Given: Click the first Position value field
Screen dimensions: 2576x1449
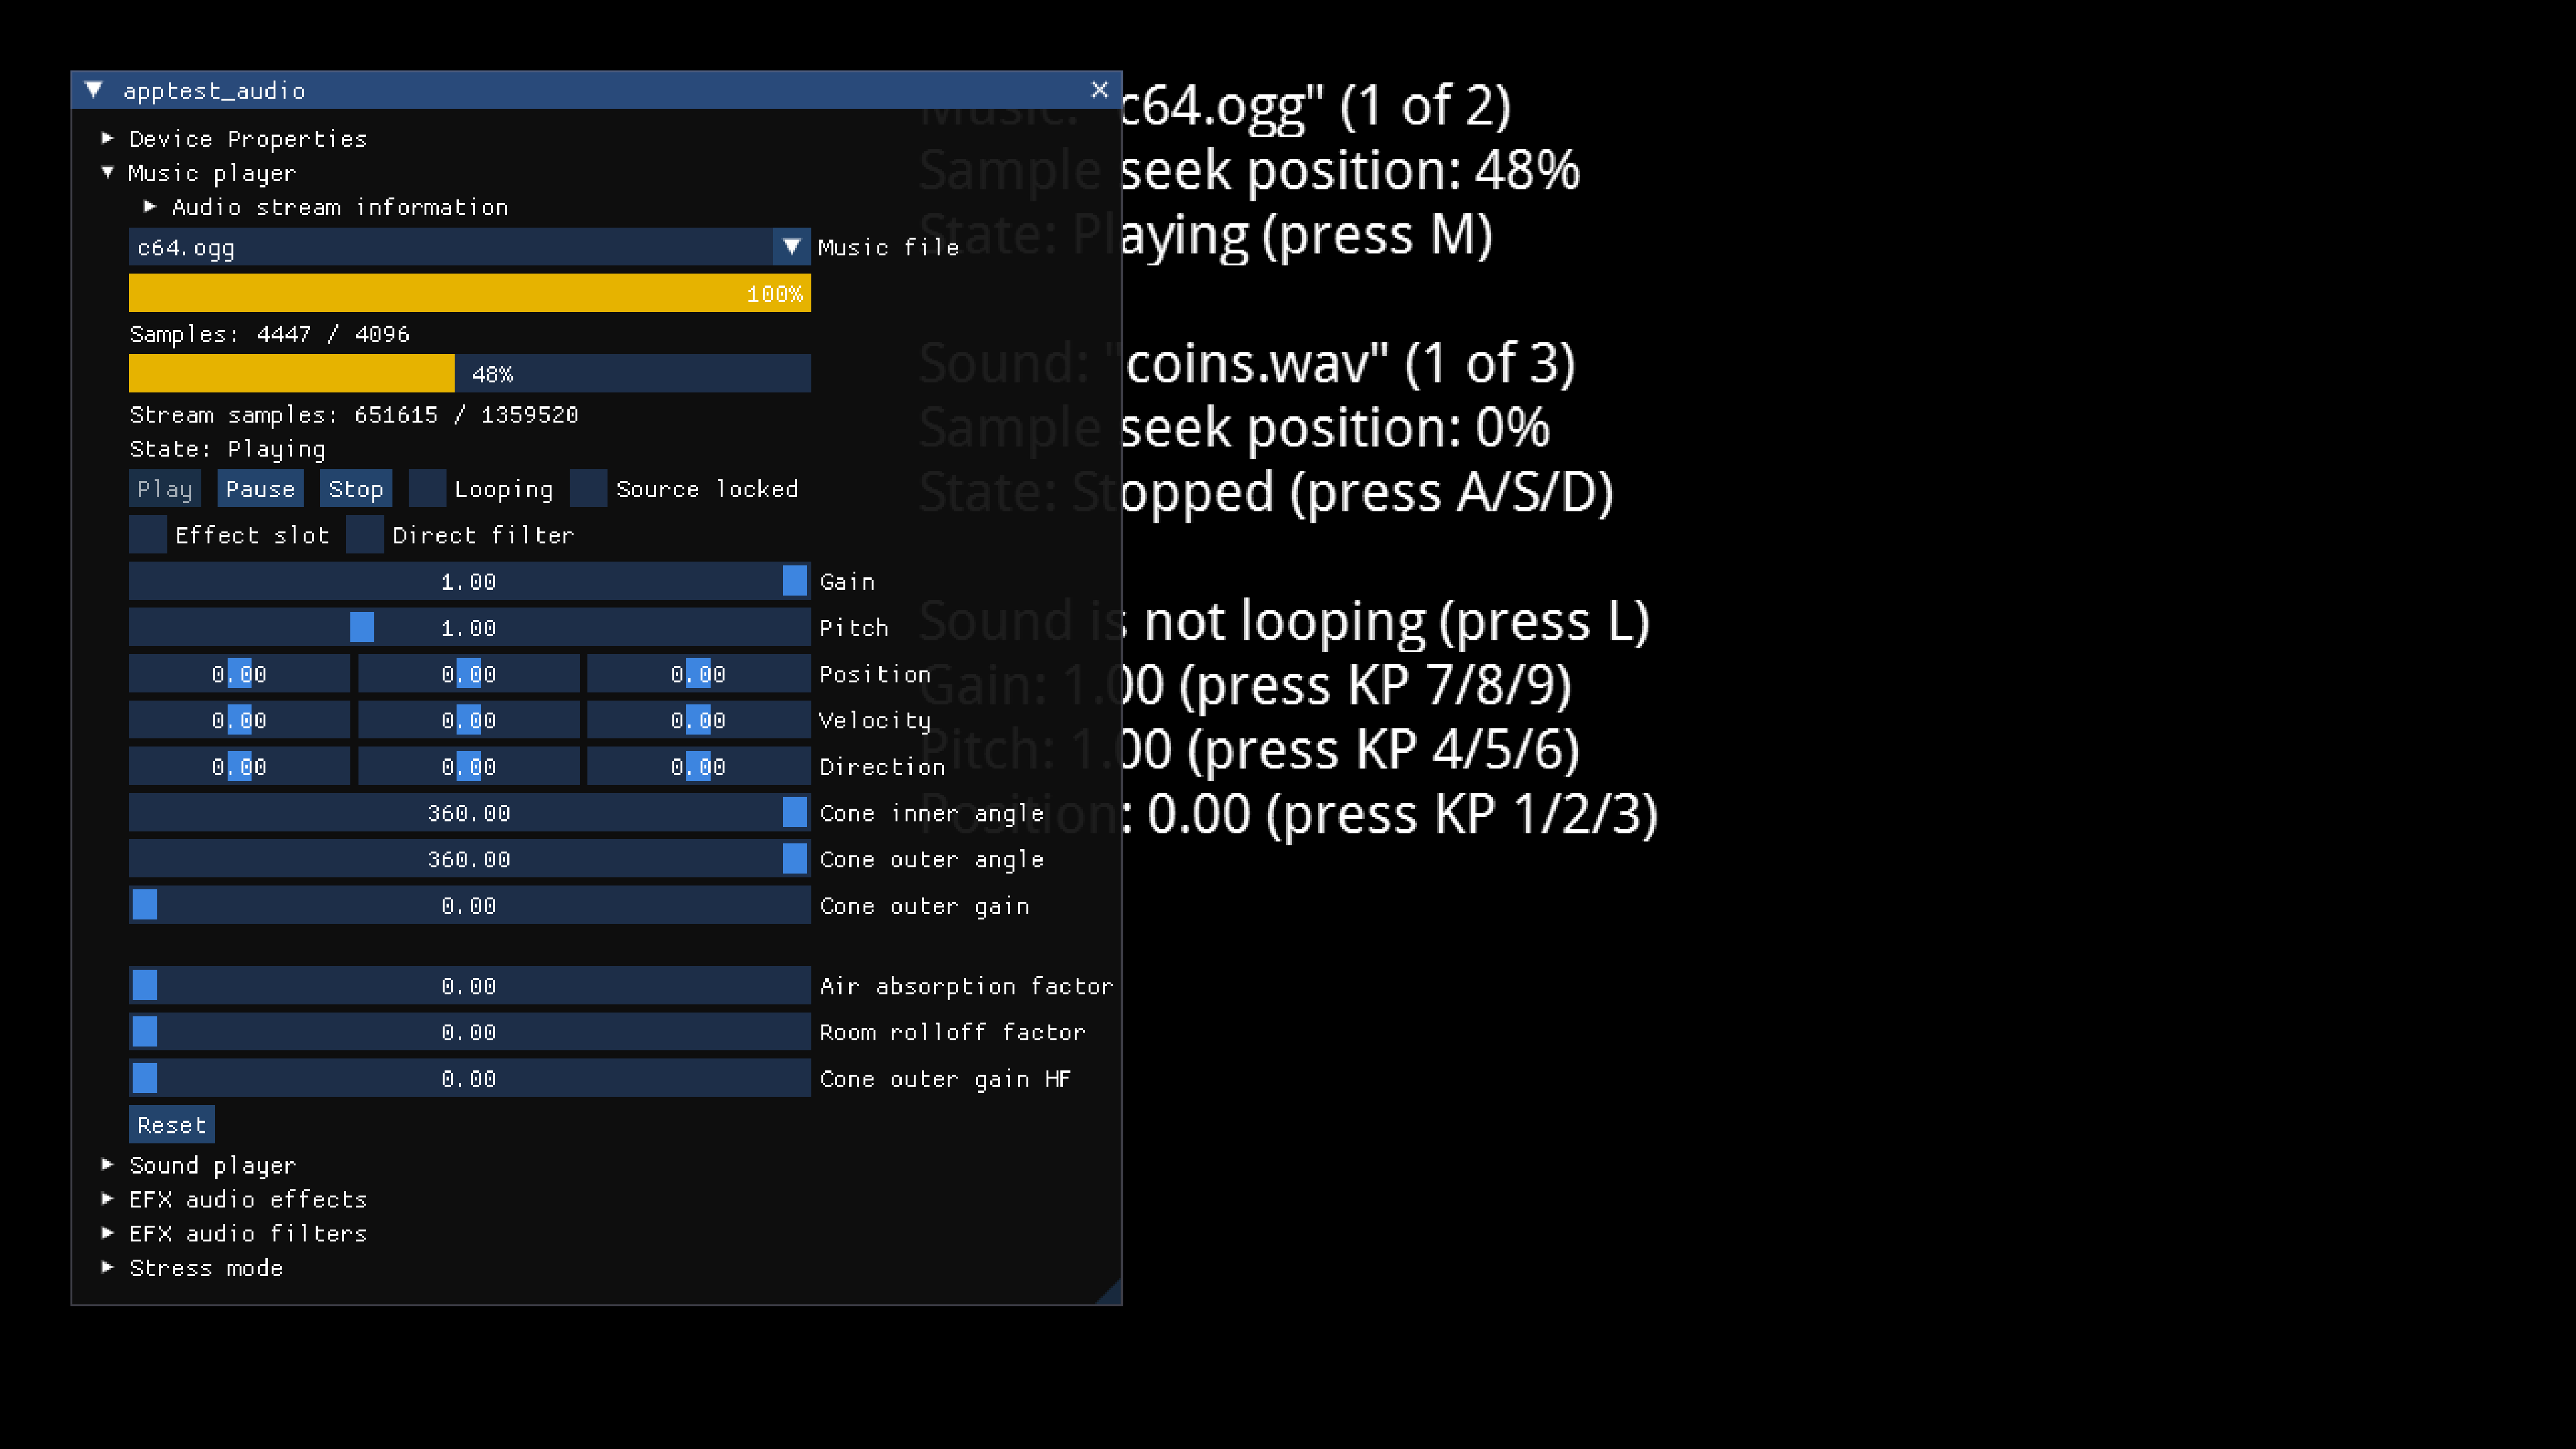Looking at the screenshot, I should coord(239,674).
